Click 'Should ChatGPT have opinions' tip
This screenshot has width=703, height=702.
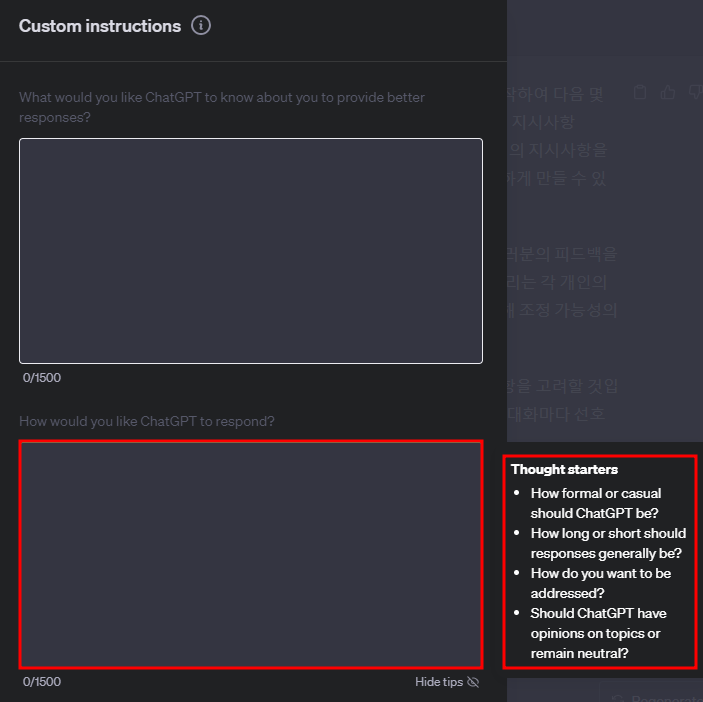point(599,633)
